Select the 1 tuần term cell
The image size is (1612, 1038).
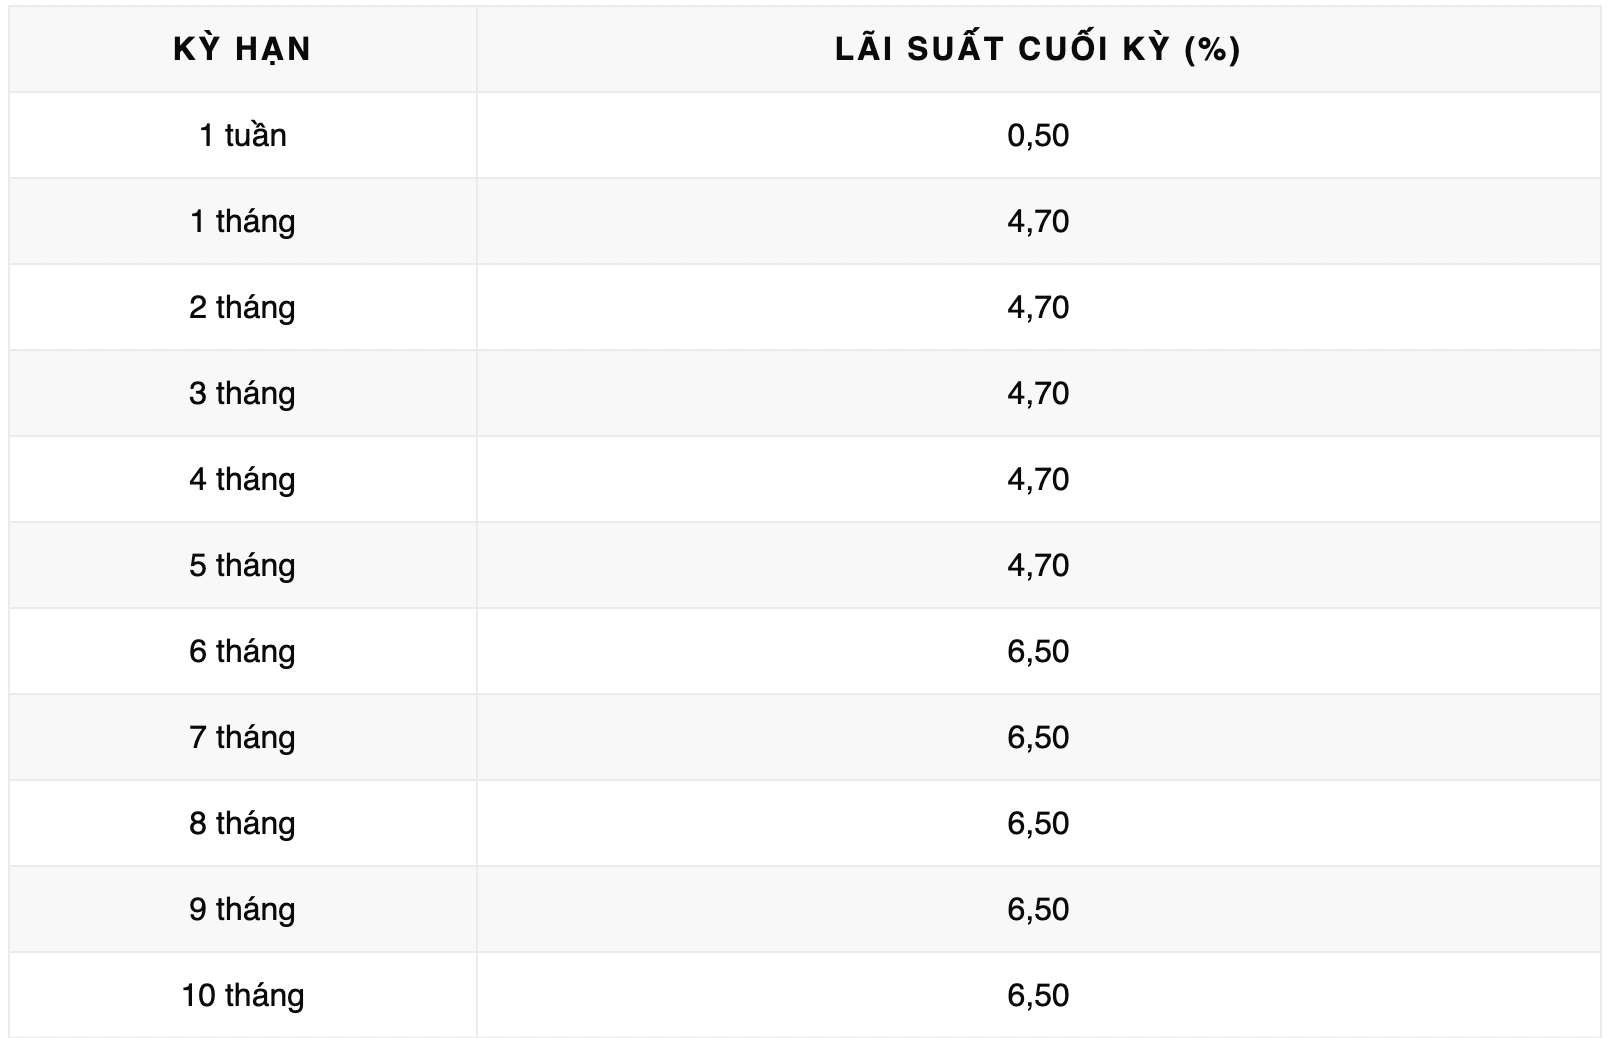point(242,135)
